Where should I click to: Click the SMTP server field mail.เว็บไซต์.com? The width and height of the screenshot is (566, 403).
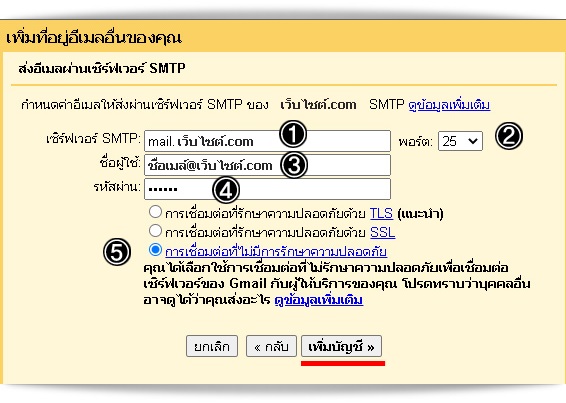267,141
